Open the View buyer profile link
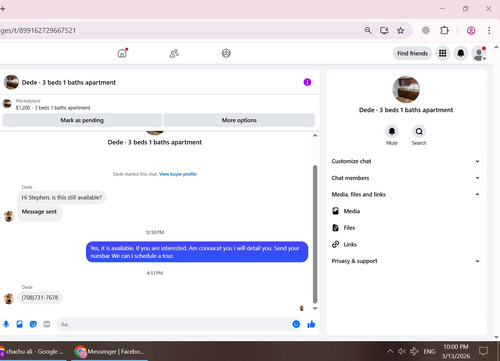The height and width of the screenshot is (361, 500). [178, 174]
